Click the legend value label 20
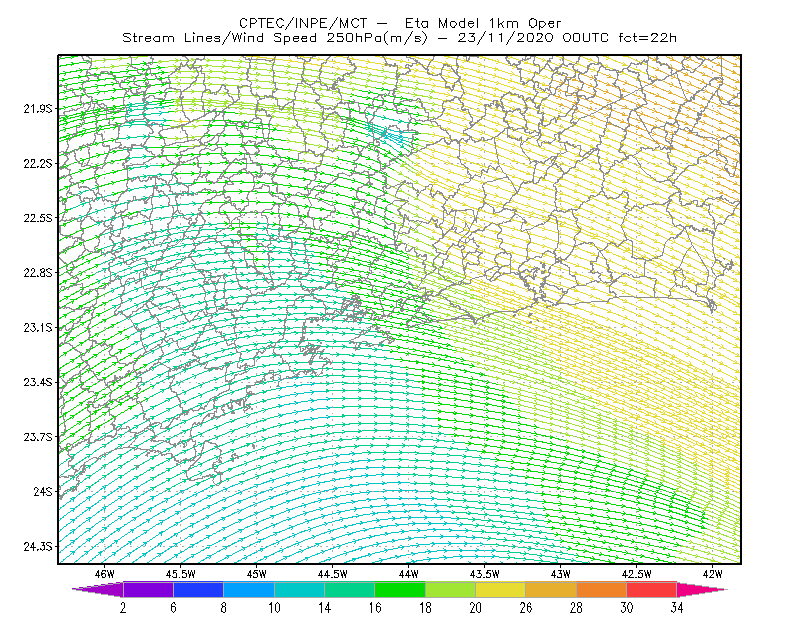This screenshot has height=618, width=800. (476, 608)
